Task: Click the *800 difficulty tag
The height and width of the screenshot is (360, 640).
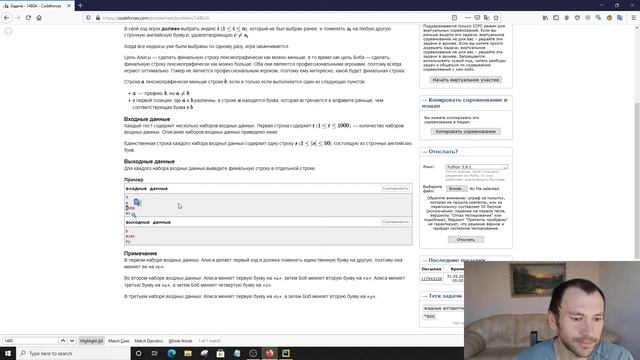Action: pos(429,316)
